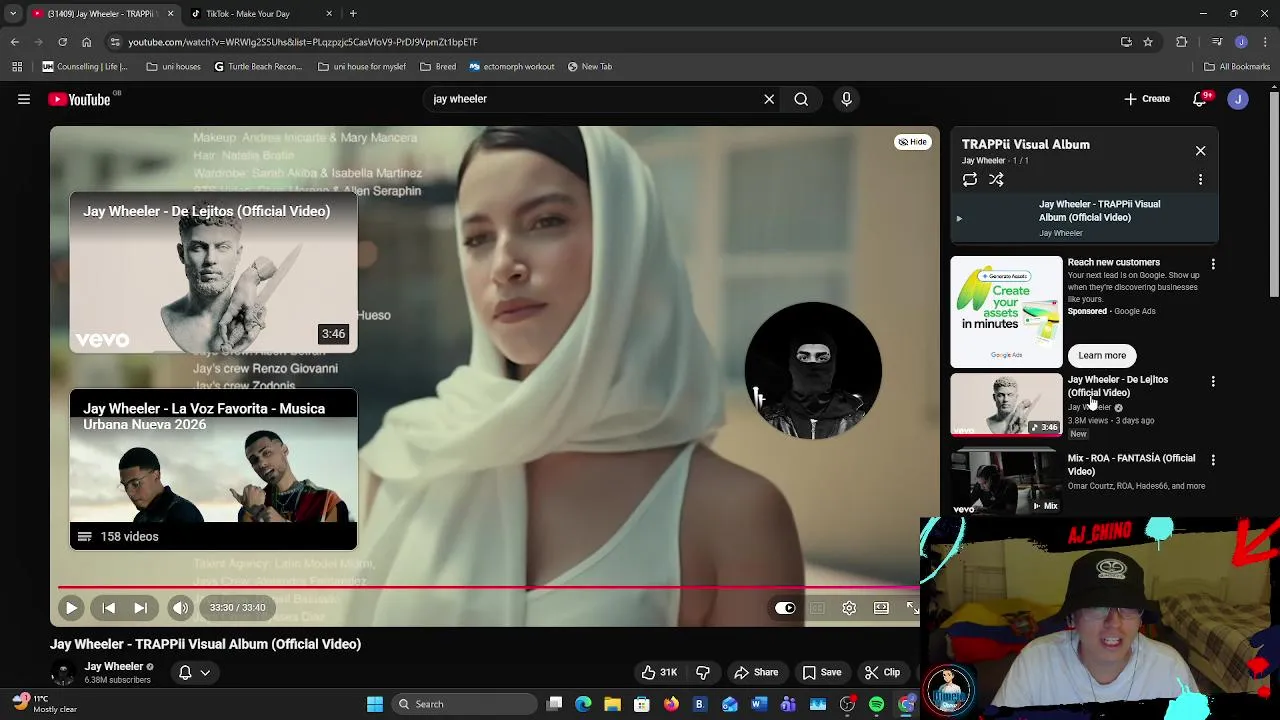1280x720 pixels.
Task: Open a new browser tab with plus button
Action: 353,14
